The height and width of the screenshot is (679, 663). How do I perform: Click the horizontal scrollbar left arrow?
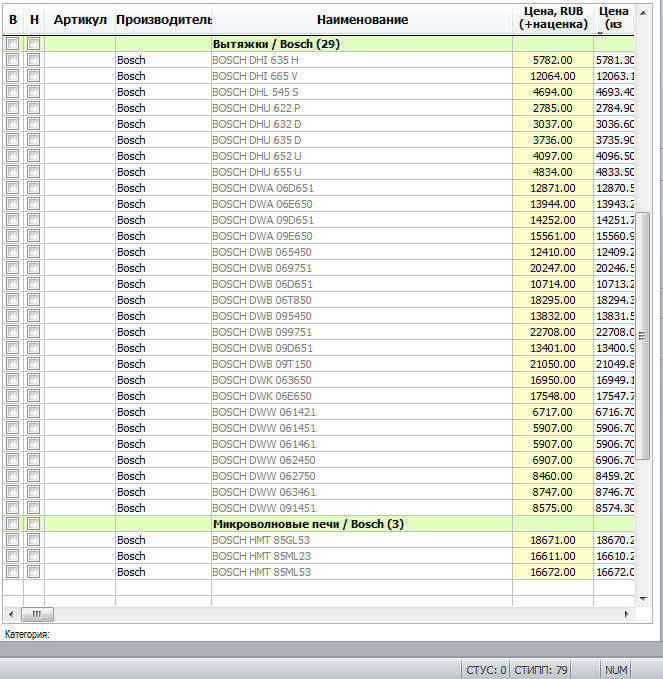click(x=11, y=614)
